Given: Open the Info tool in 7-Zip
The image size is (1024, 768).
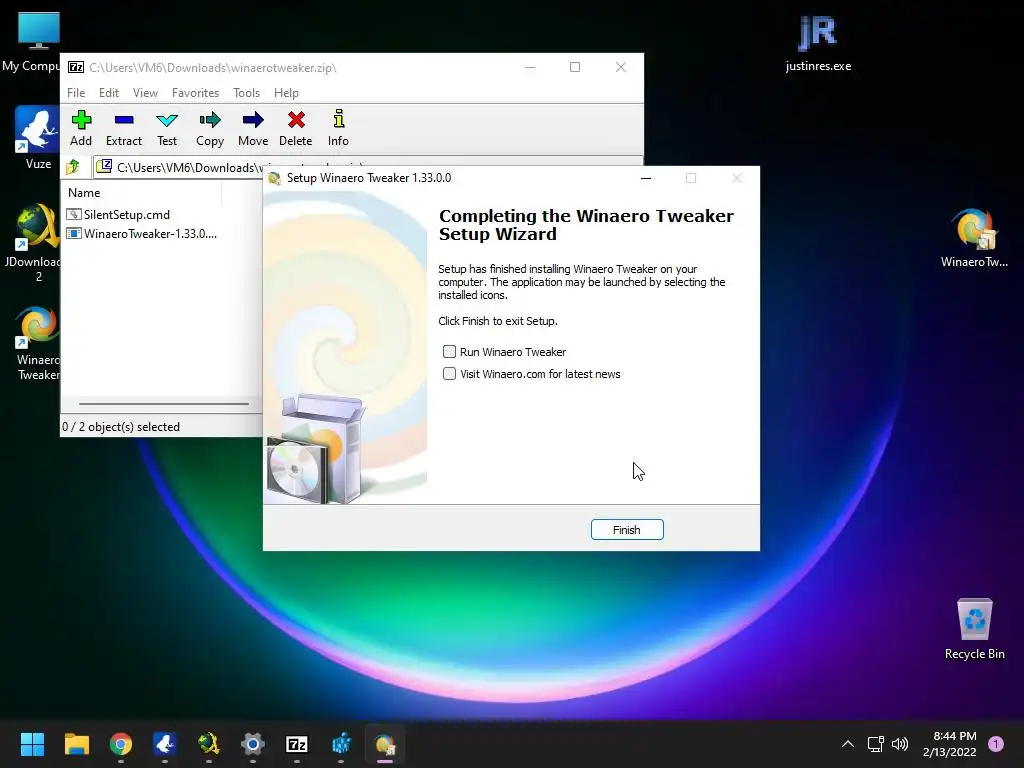Looking at the screenshot, I should 338,129.
